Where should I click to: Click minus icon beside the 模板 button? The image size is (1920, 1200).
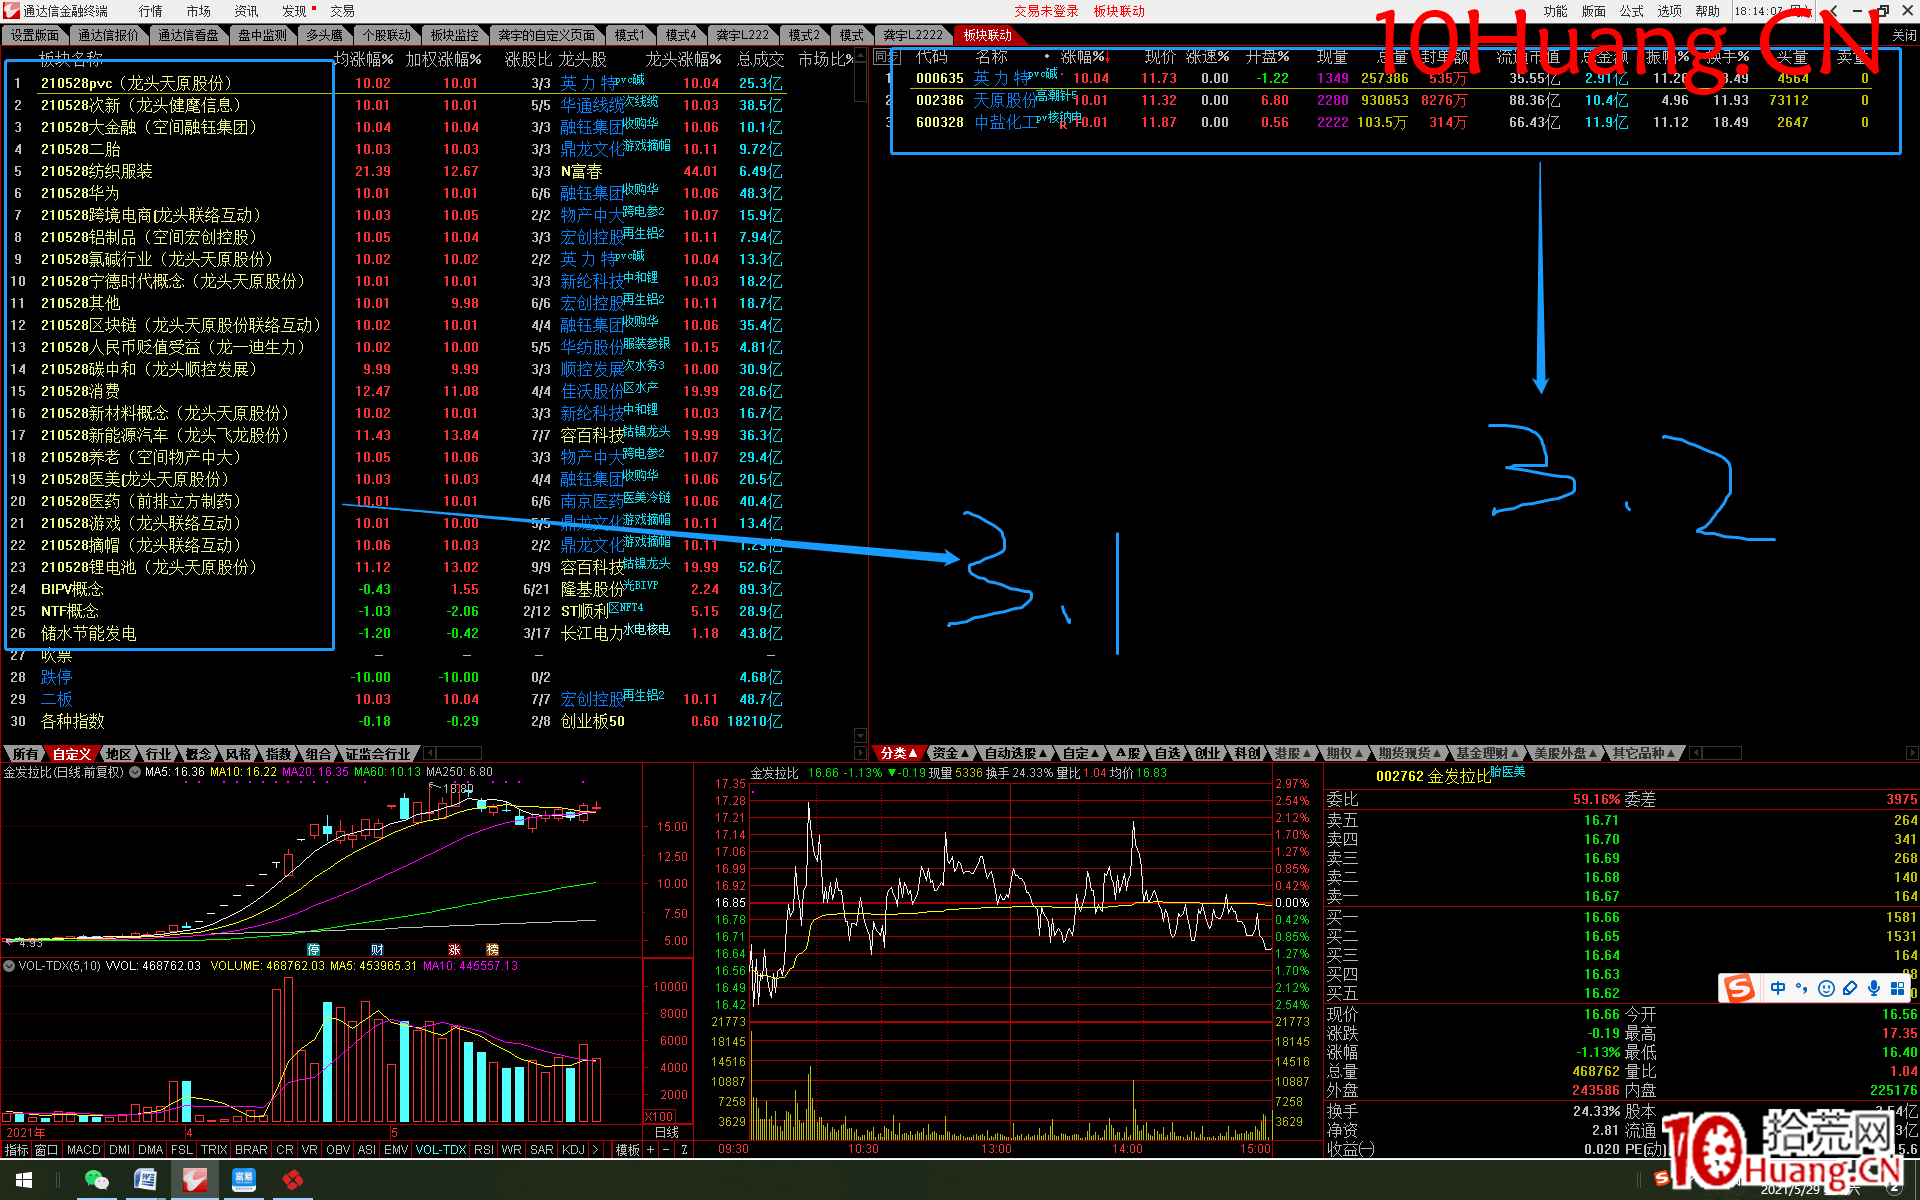click(667, 1150)
